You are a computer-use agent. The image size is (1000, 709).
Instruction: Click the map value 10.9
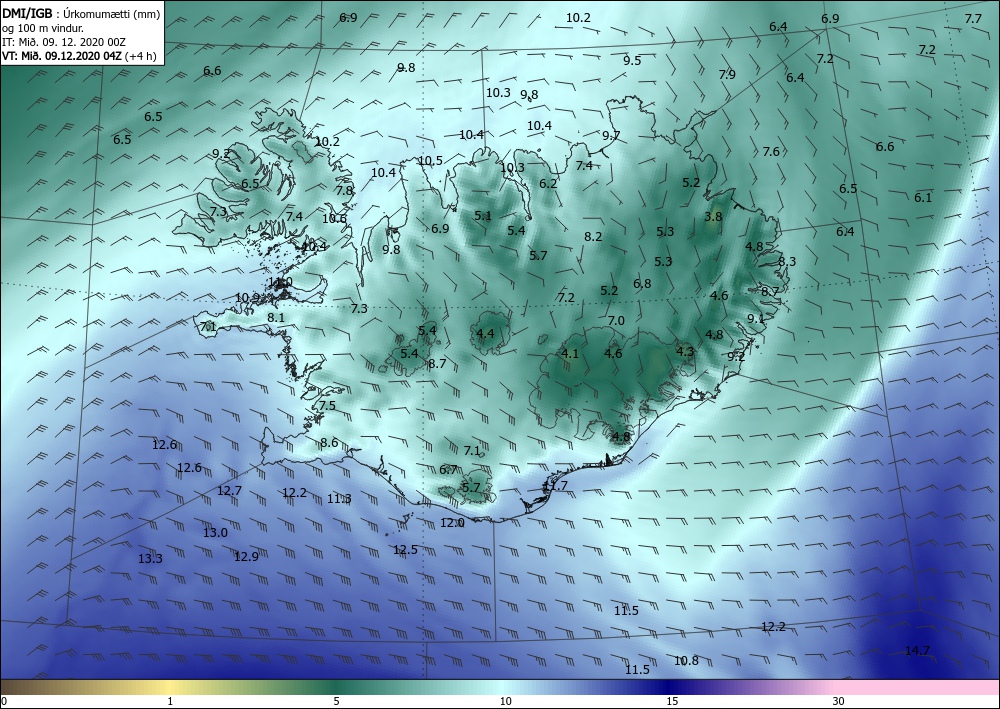[x=247, y=297]
